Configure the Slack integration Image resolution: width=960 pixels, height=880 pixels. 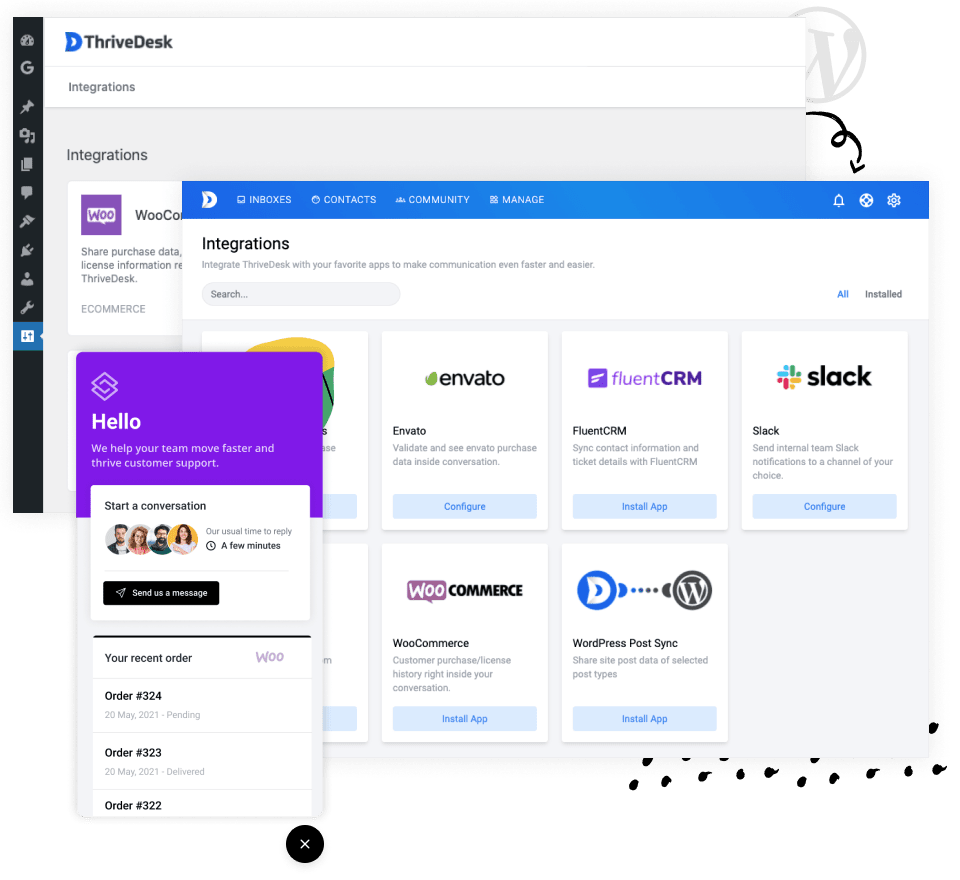(824, 506)
